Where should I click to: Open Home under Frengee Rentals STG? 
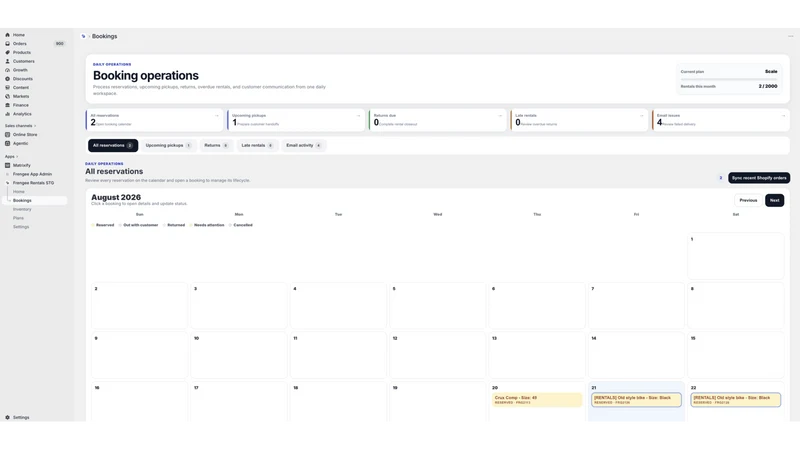coord(19,191)
